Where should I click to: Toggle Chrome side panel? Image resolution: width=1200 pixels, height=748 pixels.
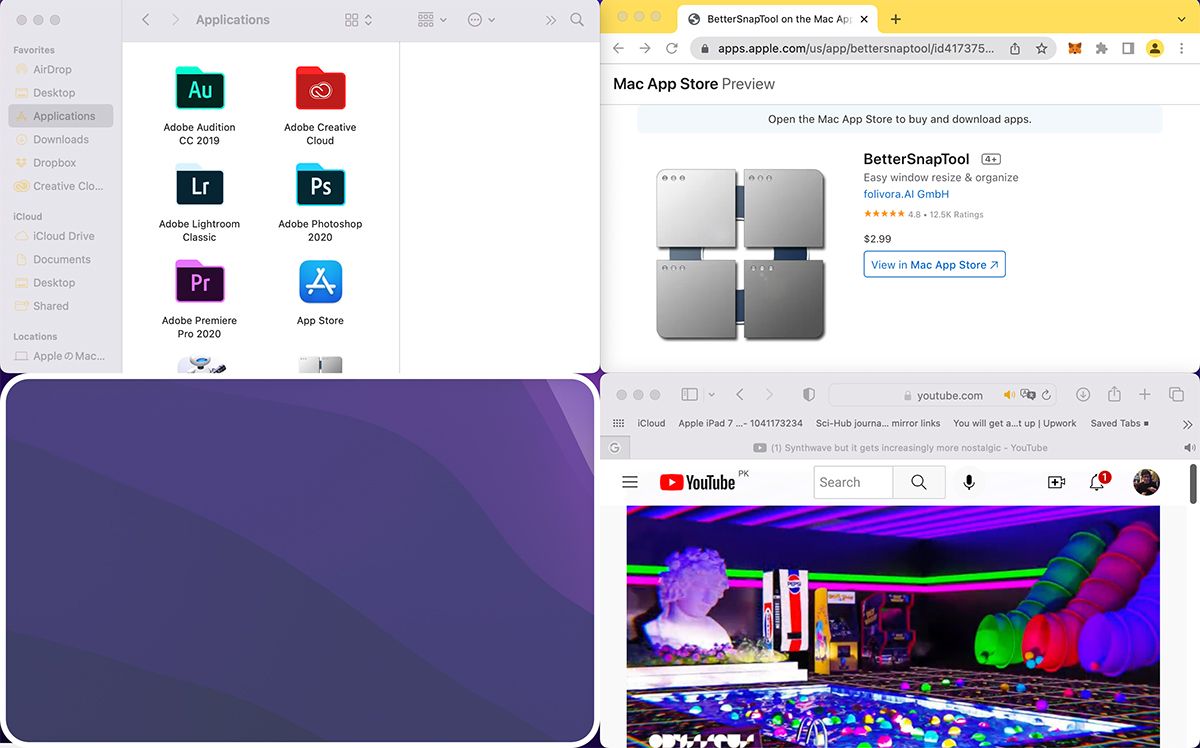click(x=1128, y=48)
